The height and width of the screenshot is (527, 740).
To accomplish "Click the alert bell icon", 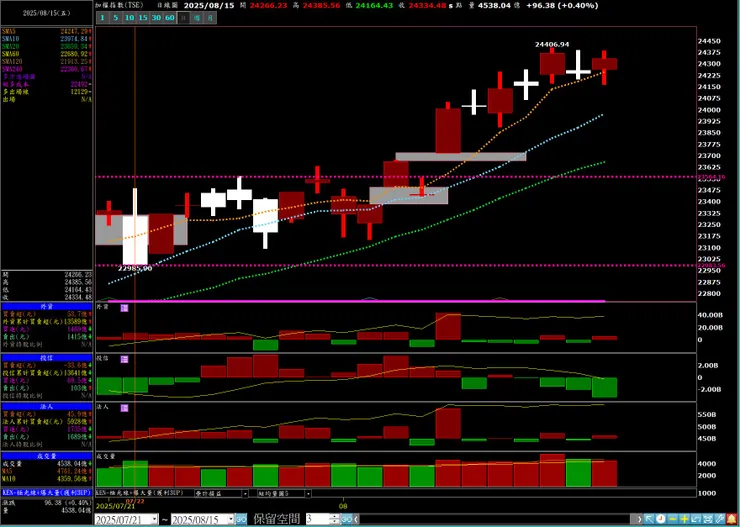I will [732, 519].
